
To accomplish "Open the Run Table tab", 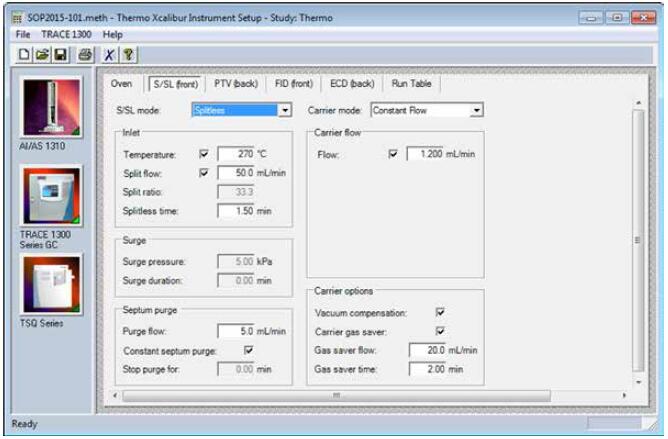I will coord(412,84).
